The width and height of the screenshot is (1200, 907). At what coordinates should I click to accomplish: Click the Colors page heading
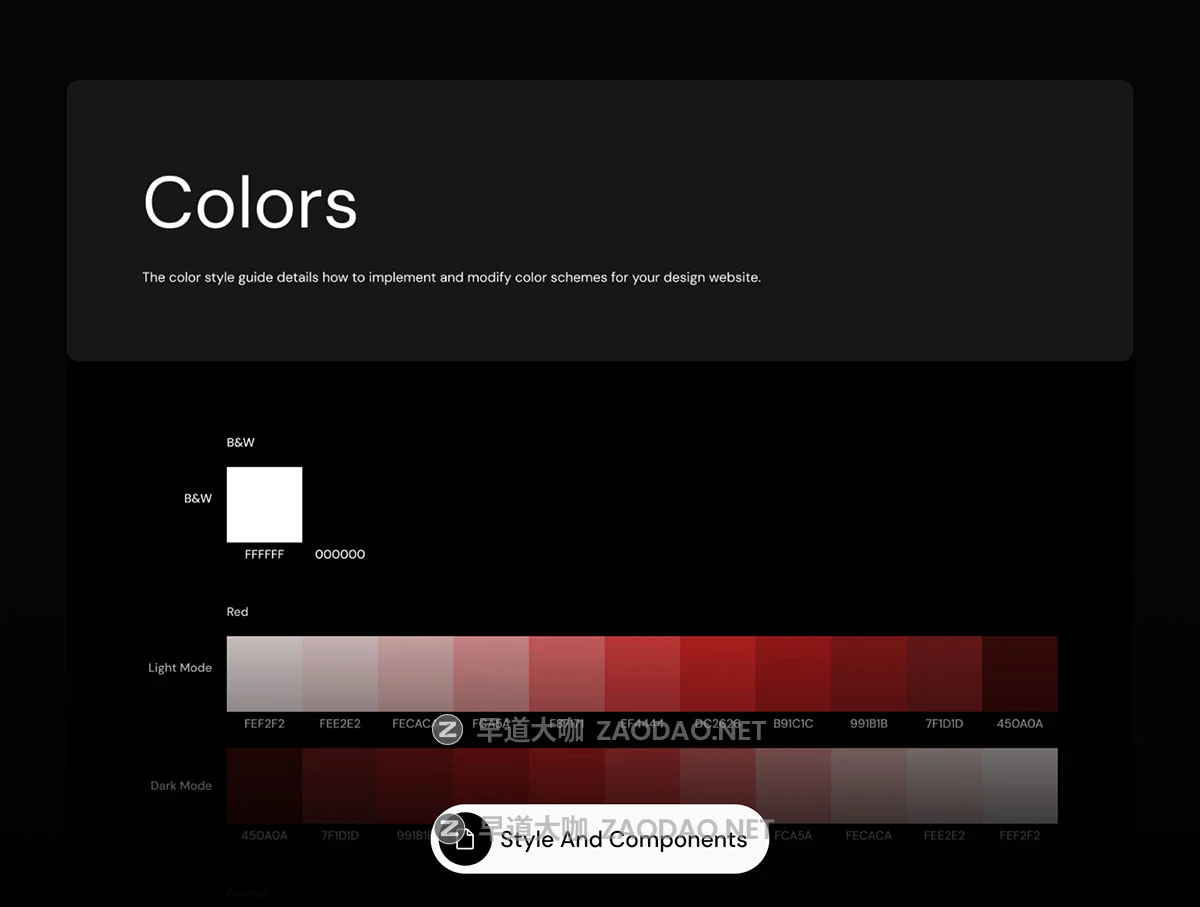click(x=250, y=203)
